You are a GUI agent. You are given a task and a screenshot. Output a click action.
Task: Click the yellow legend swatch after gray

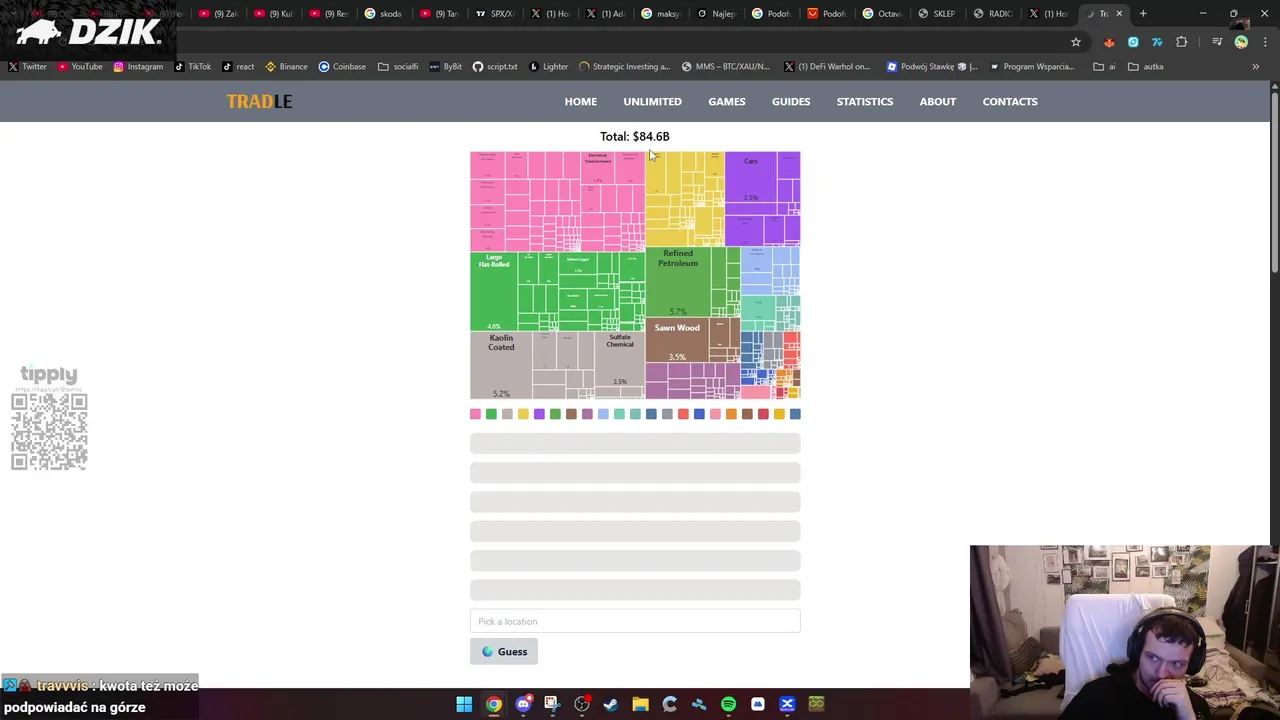523,414
